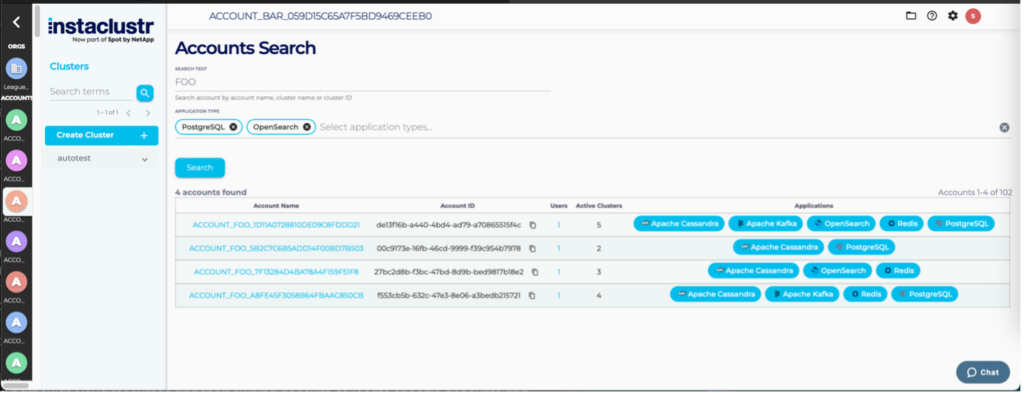Select the highlighted orange account avatar
The height and width of the screenshot is (393, 1024).
[16, 201]
